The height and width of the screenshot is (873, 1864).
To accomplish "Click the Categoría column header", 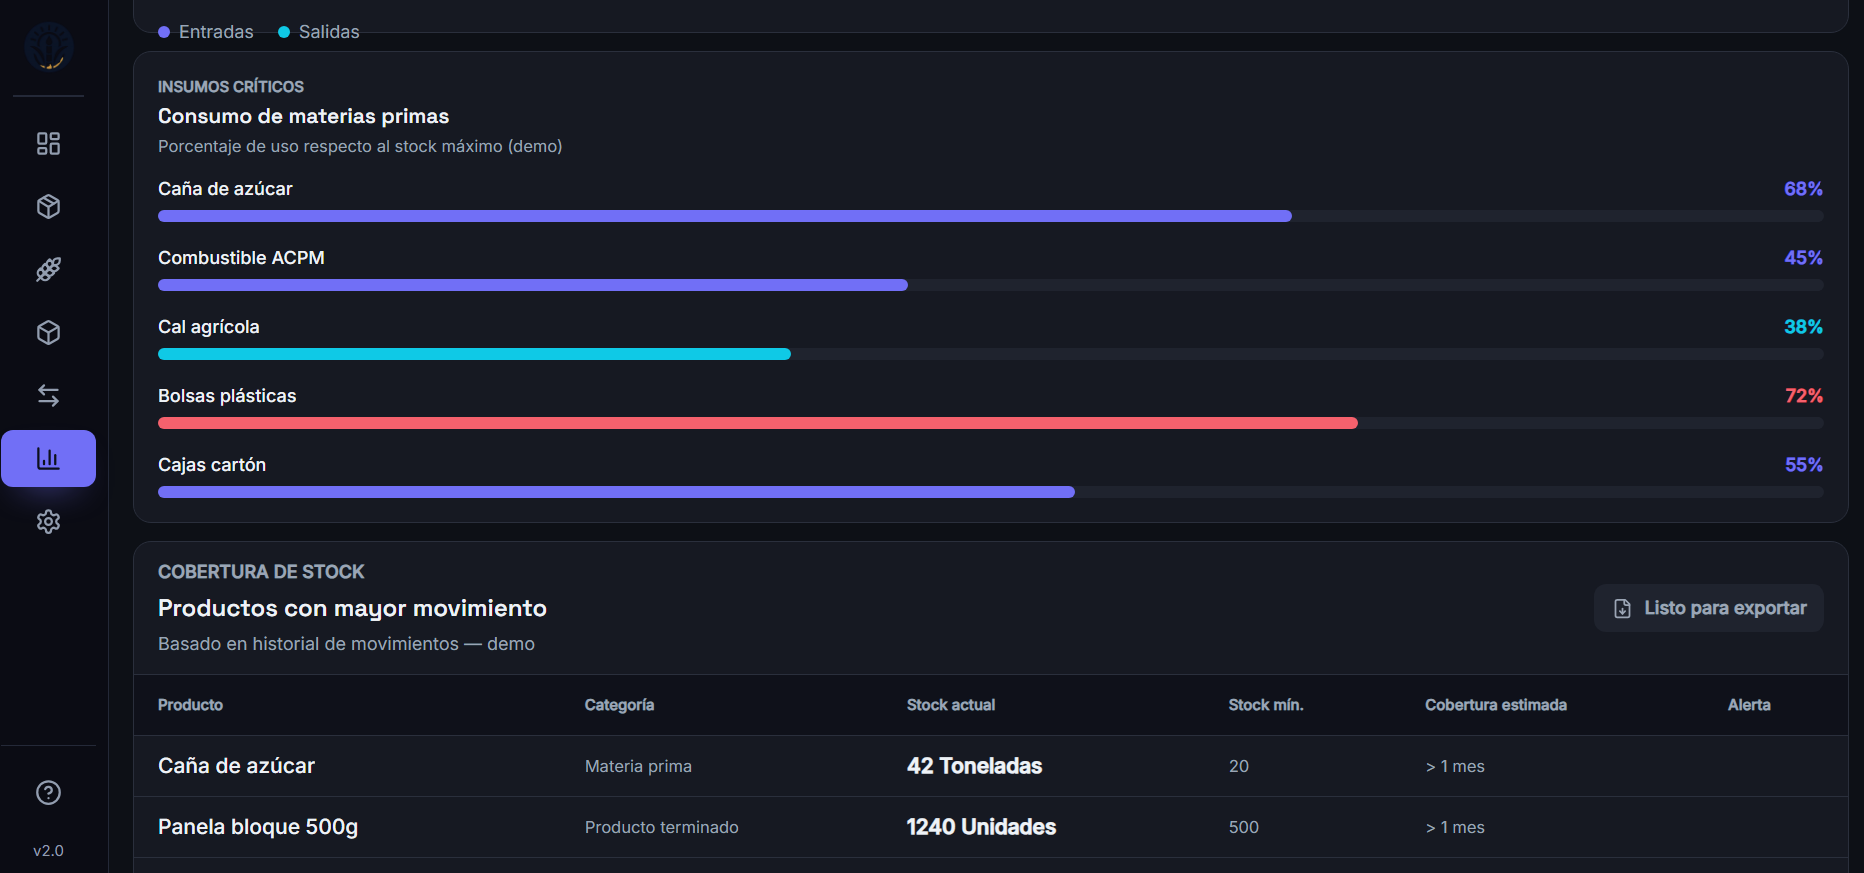I will 619,705.
